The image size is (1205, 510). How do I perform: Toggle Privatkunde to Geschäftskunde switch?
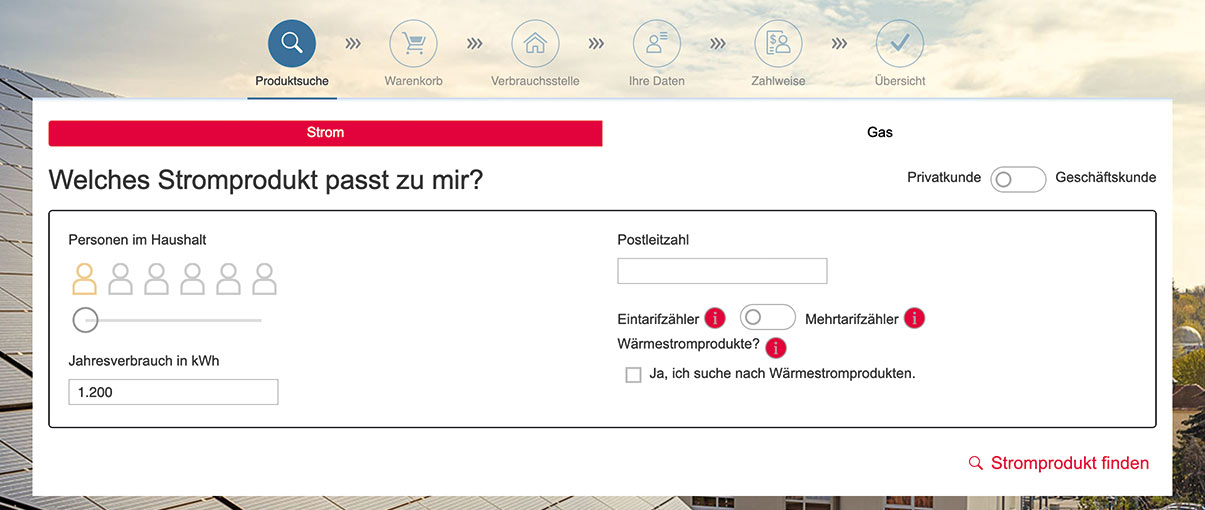(1018, 179)
